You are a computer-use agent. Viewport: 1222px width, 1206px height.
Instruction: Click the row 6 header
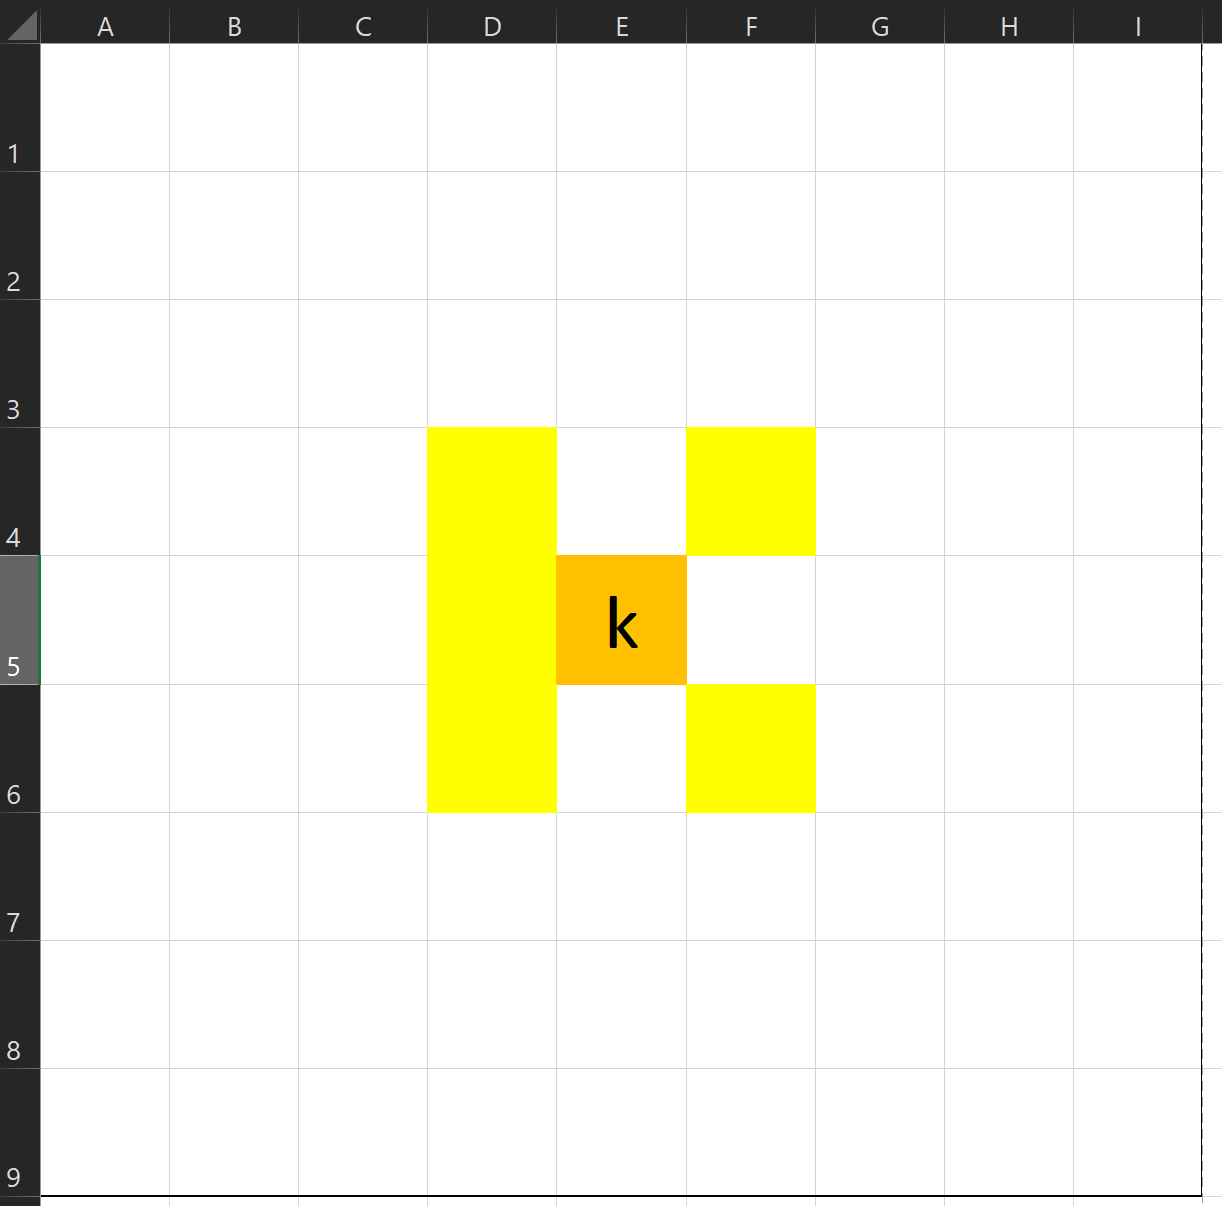20,748
